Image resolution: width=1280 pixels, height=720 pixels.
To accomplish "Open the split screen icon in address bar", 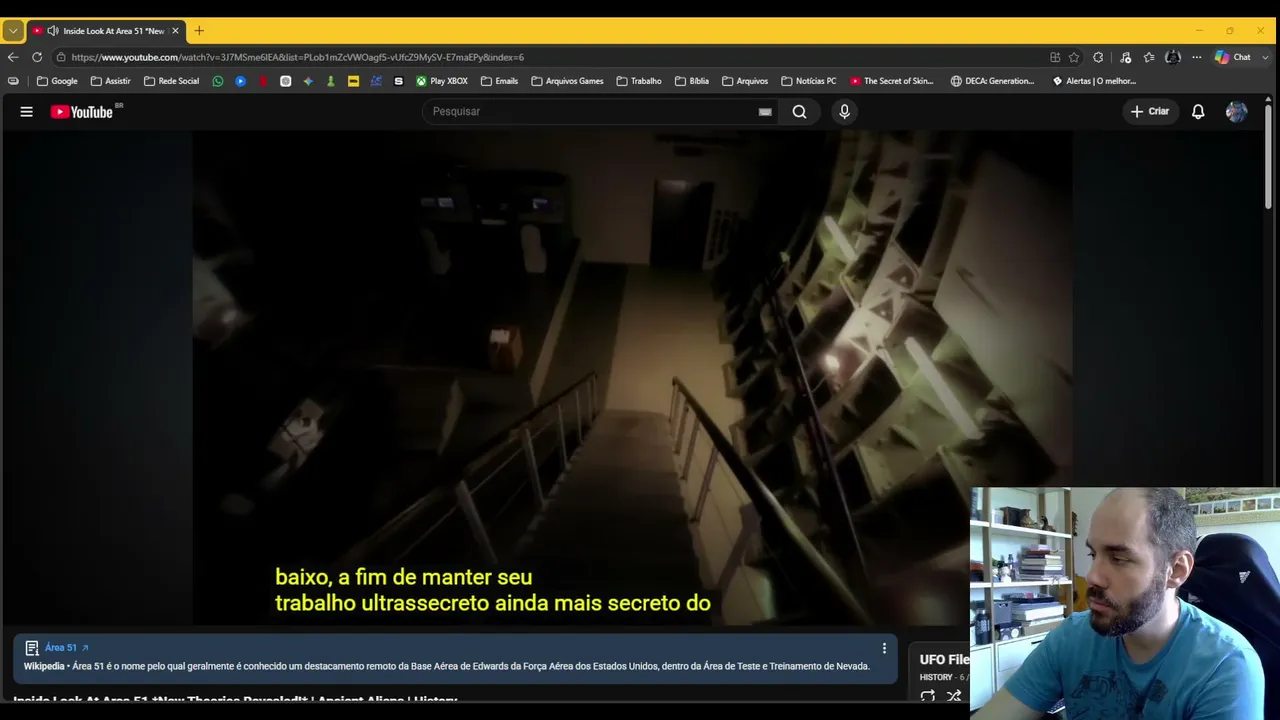I will pos(1055,57).
